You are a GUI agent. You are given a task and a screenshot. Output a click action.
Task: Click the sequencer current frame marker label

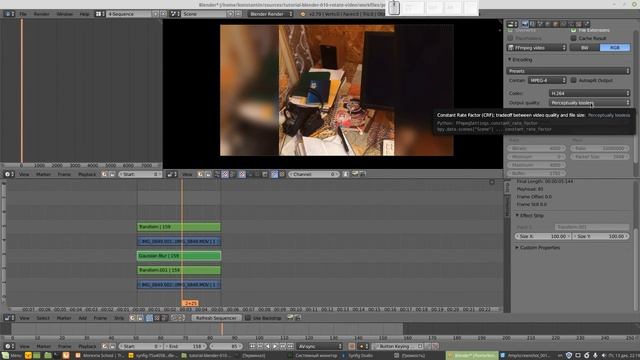(x=190, y=303)
